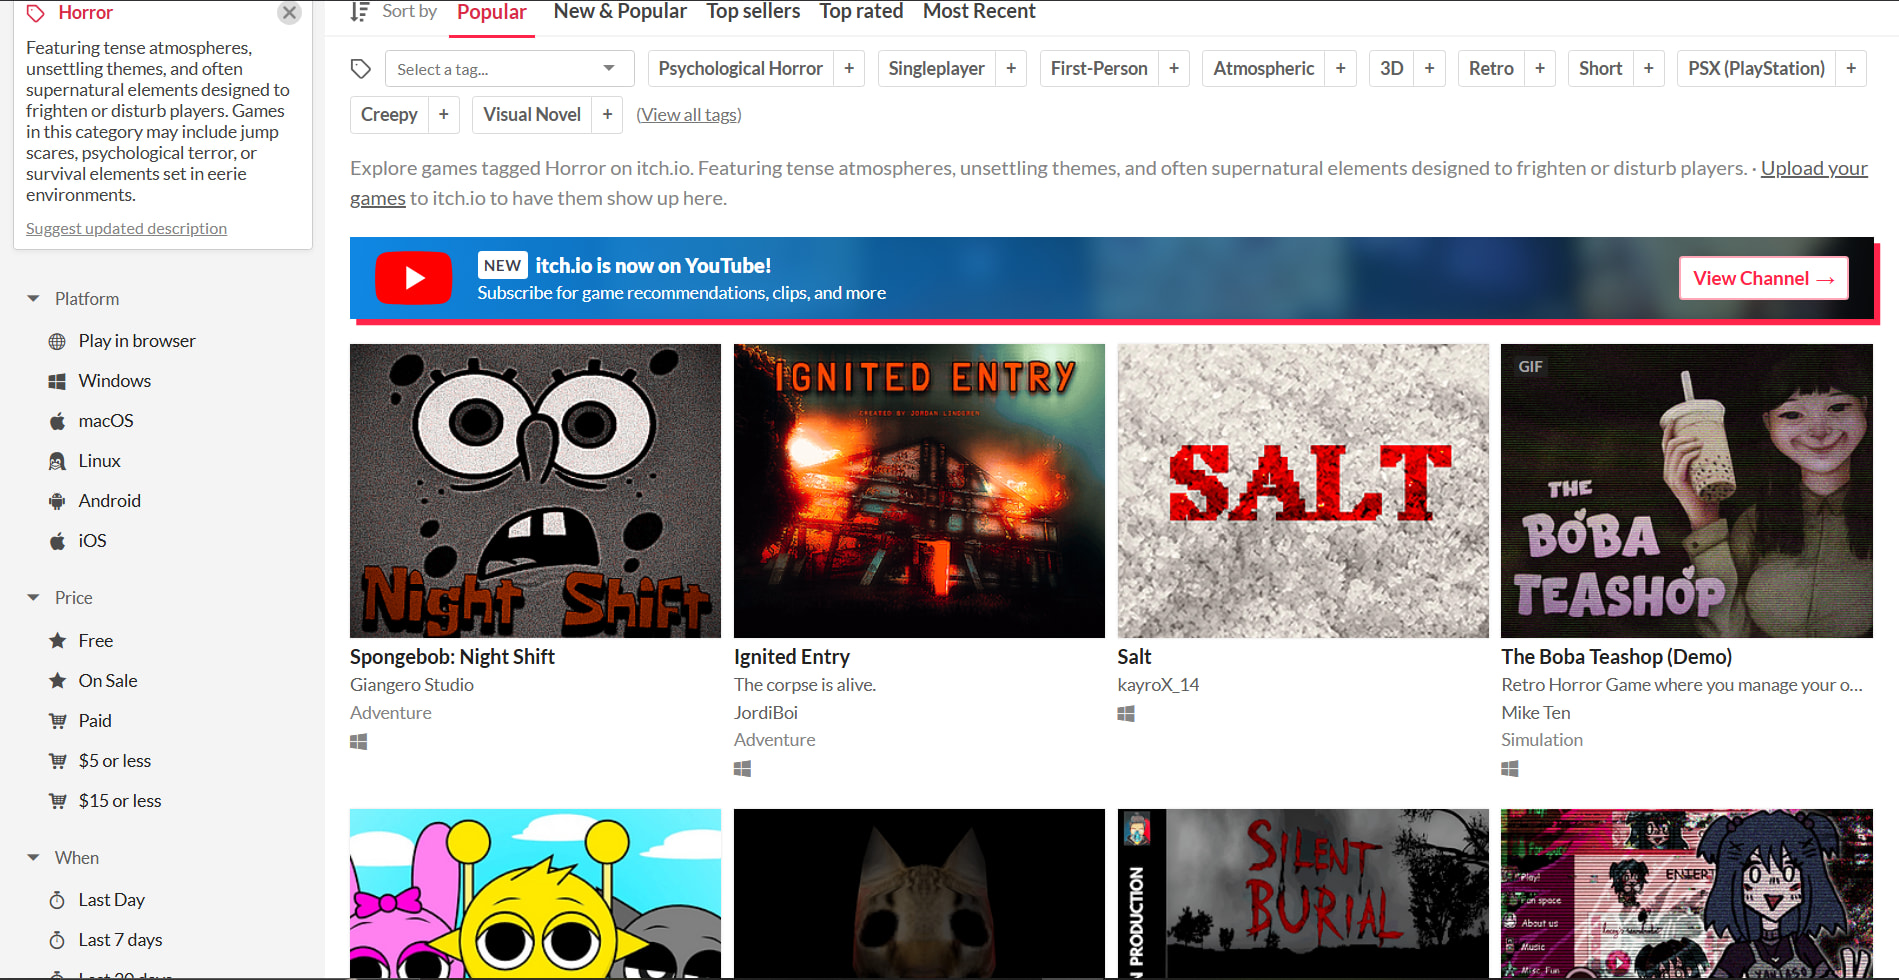Screen dimensions: 1899x980
Task: Click Suggest updated description link
Action: pyautogui.click(x=126, y=229)
